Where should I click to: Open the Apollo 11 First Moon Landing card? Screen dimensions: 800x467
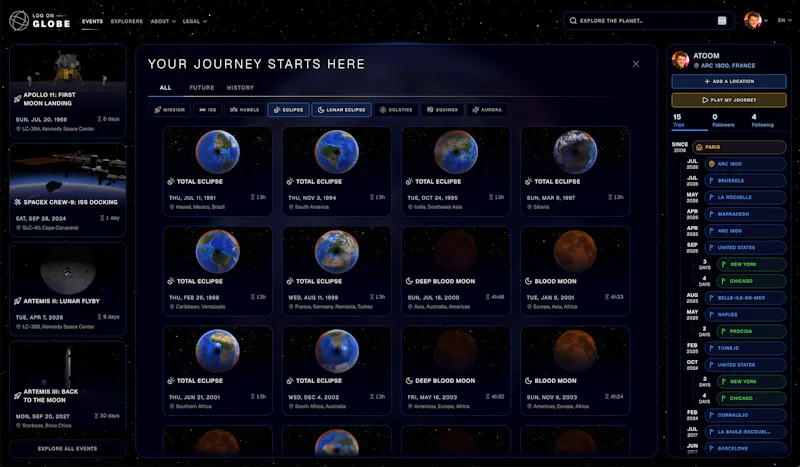(67, 91)
